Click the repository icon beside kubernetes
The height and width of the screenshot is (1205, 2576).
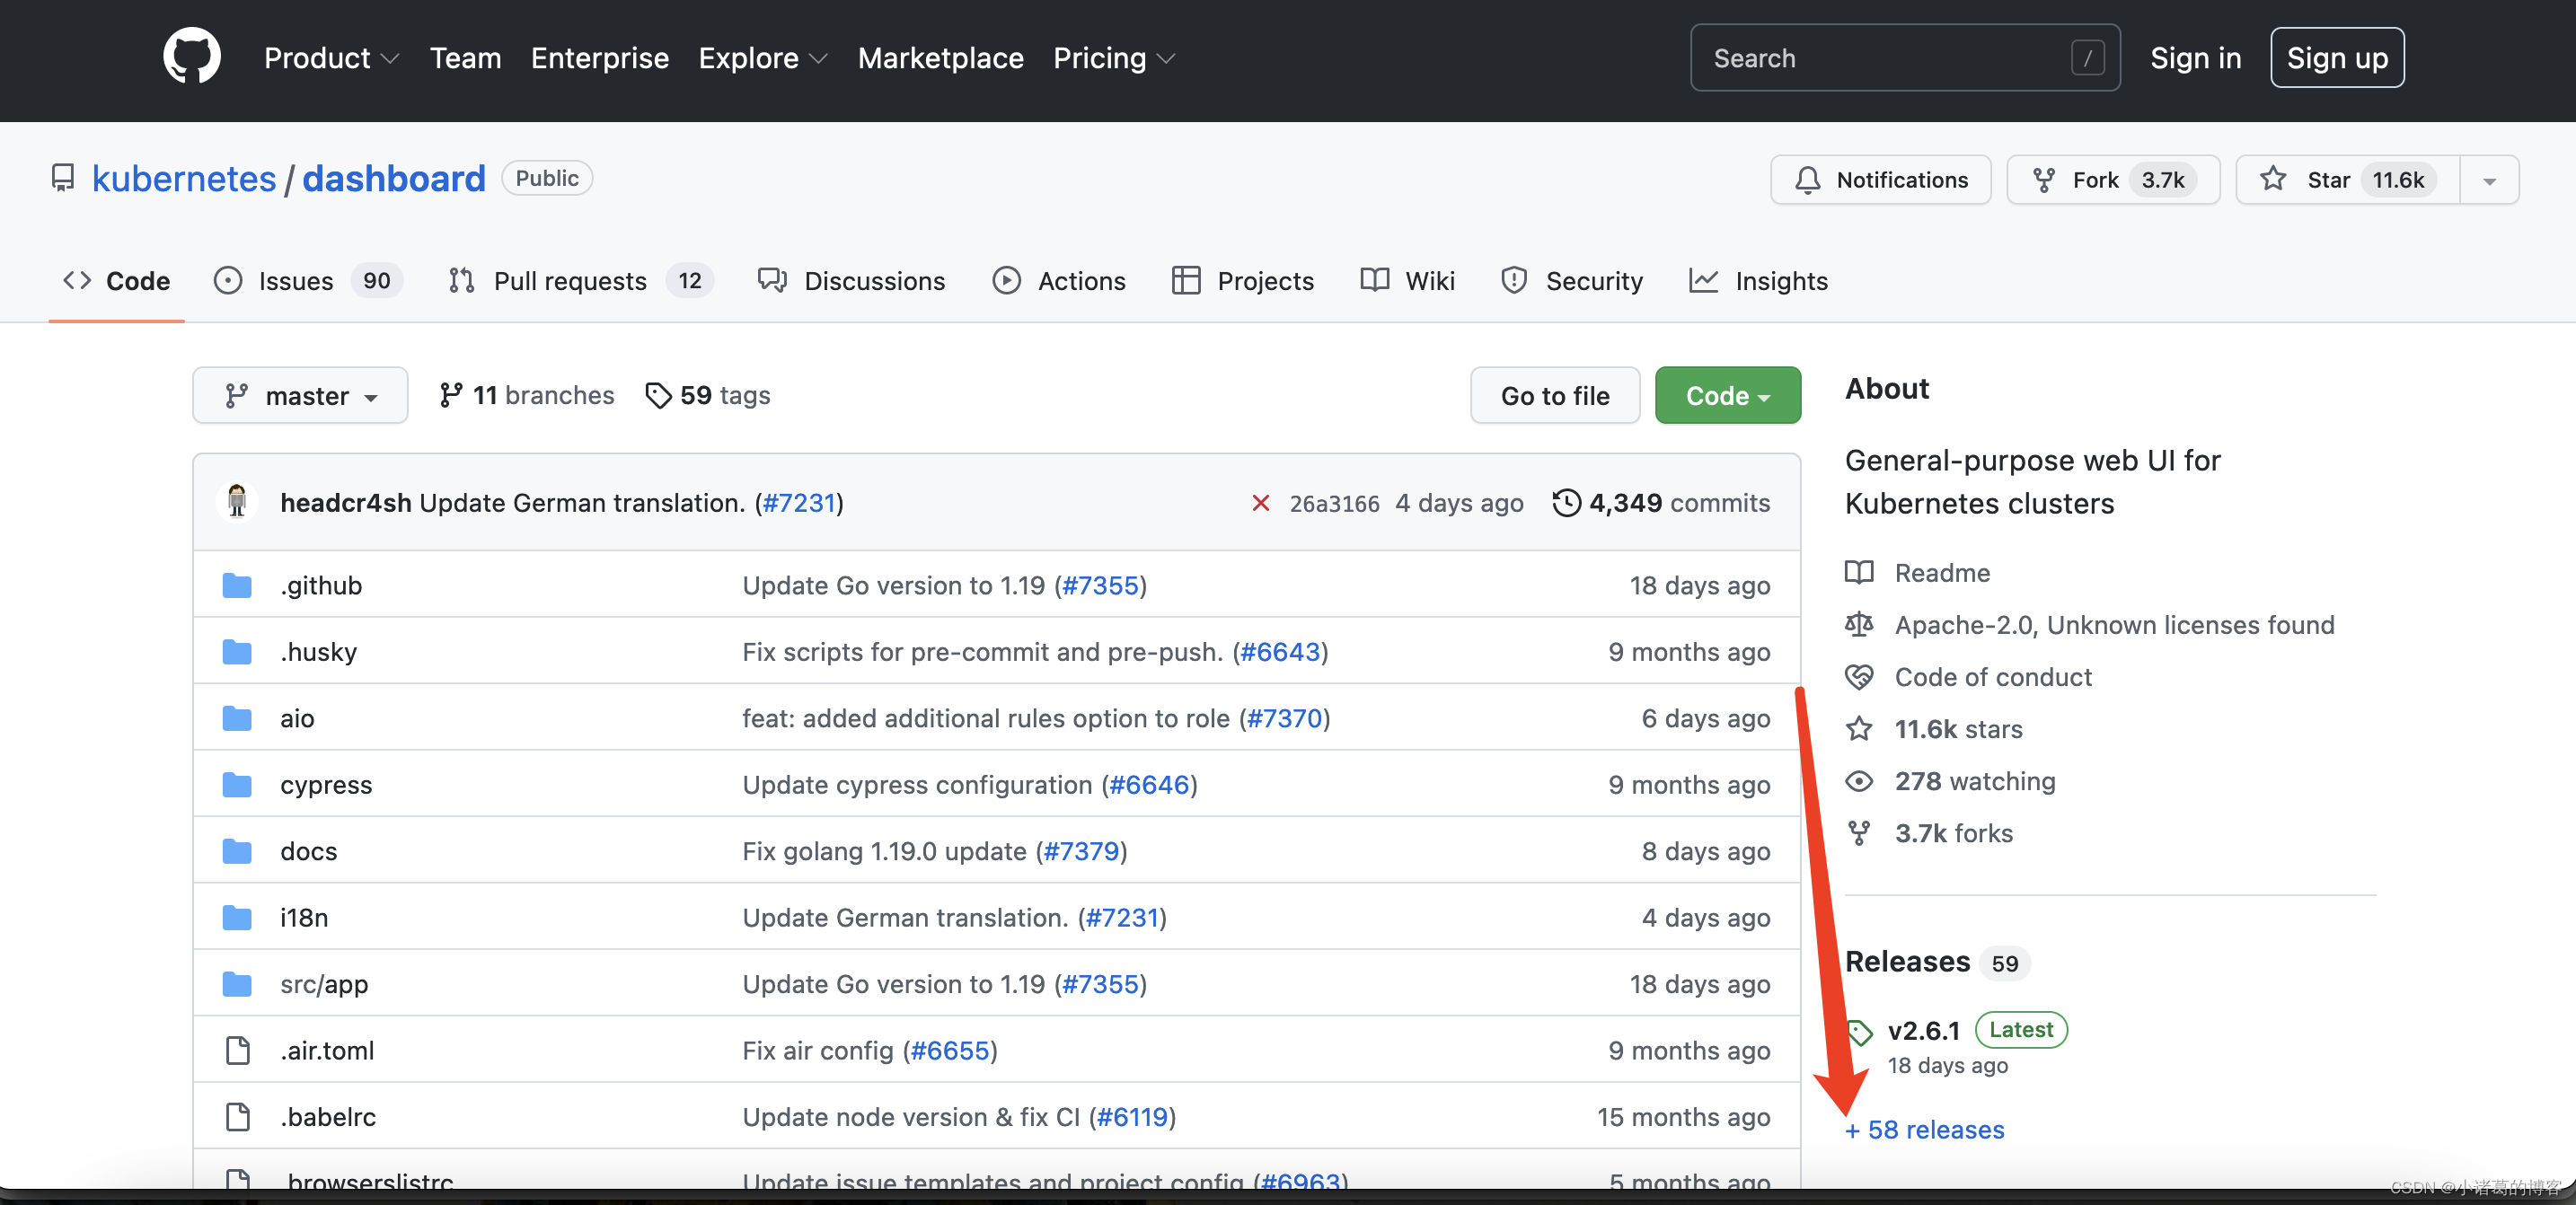point(63,178)
